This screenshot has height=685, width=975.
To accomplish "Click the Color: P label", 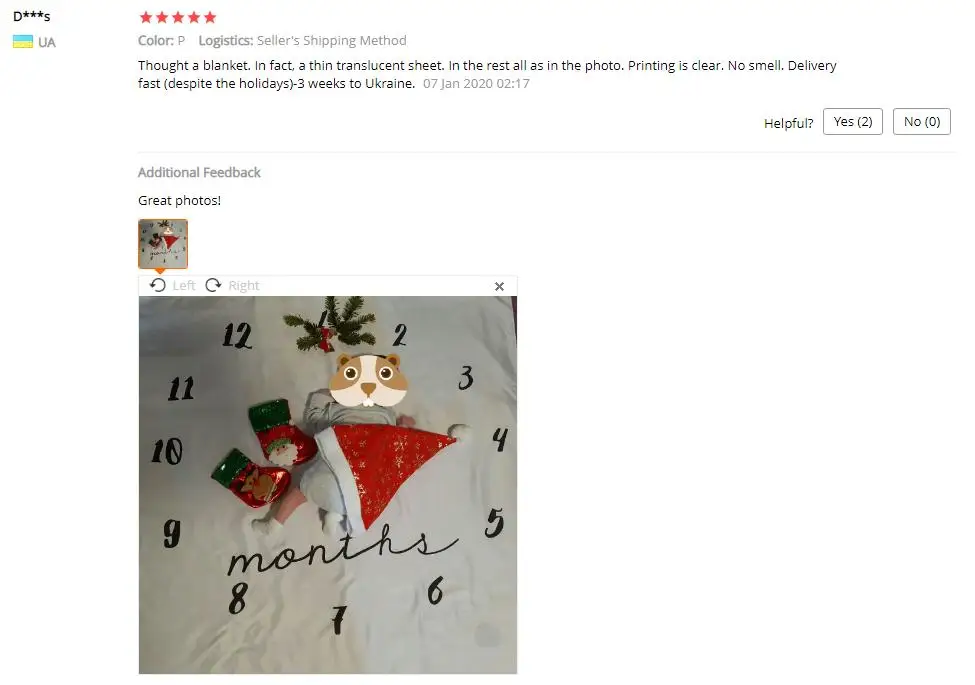I will [x=162, y=40].
